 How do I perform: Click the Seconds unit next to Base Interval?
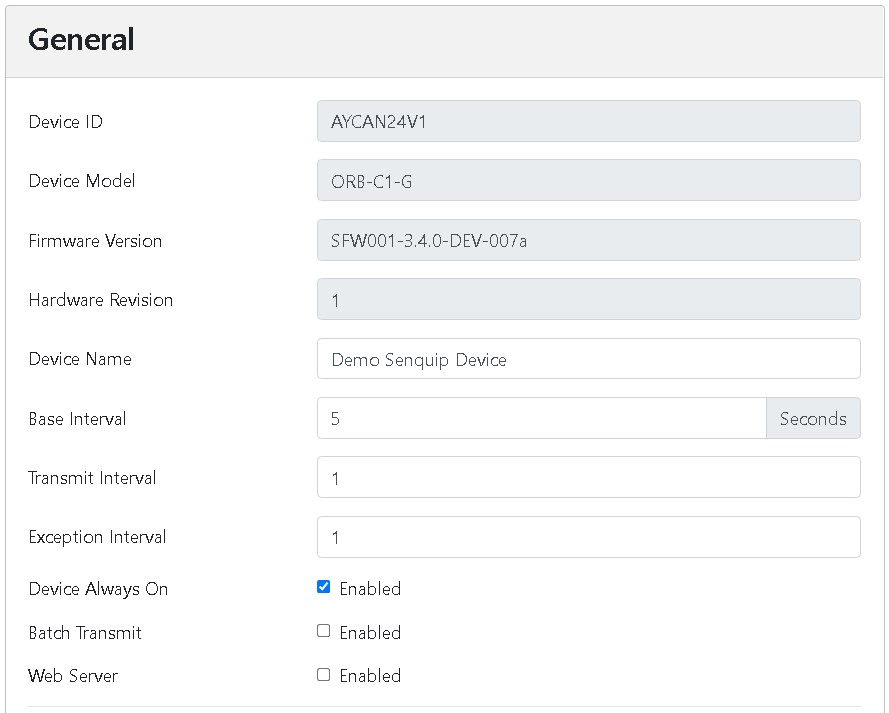(x=812, y=419)
